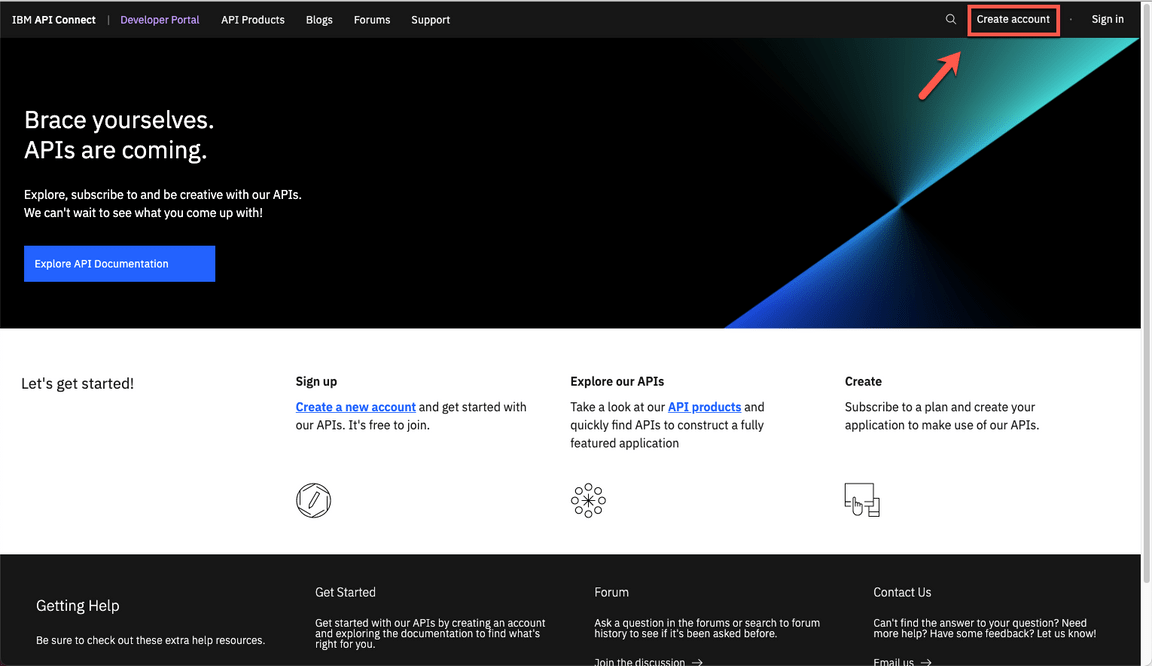
Task: Click the IBM API Connect site name
Action: (x=54, y=20)
